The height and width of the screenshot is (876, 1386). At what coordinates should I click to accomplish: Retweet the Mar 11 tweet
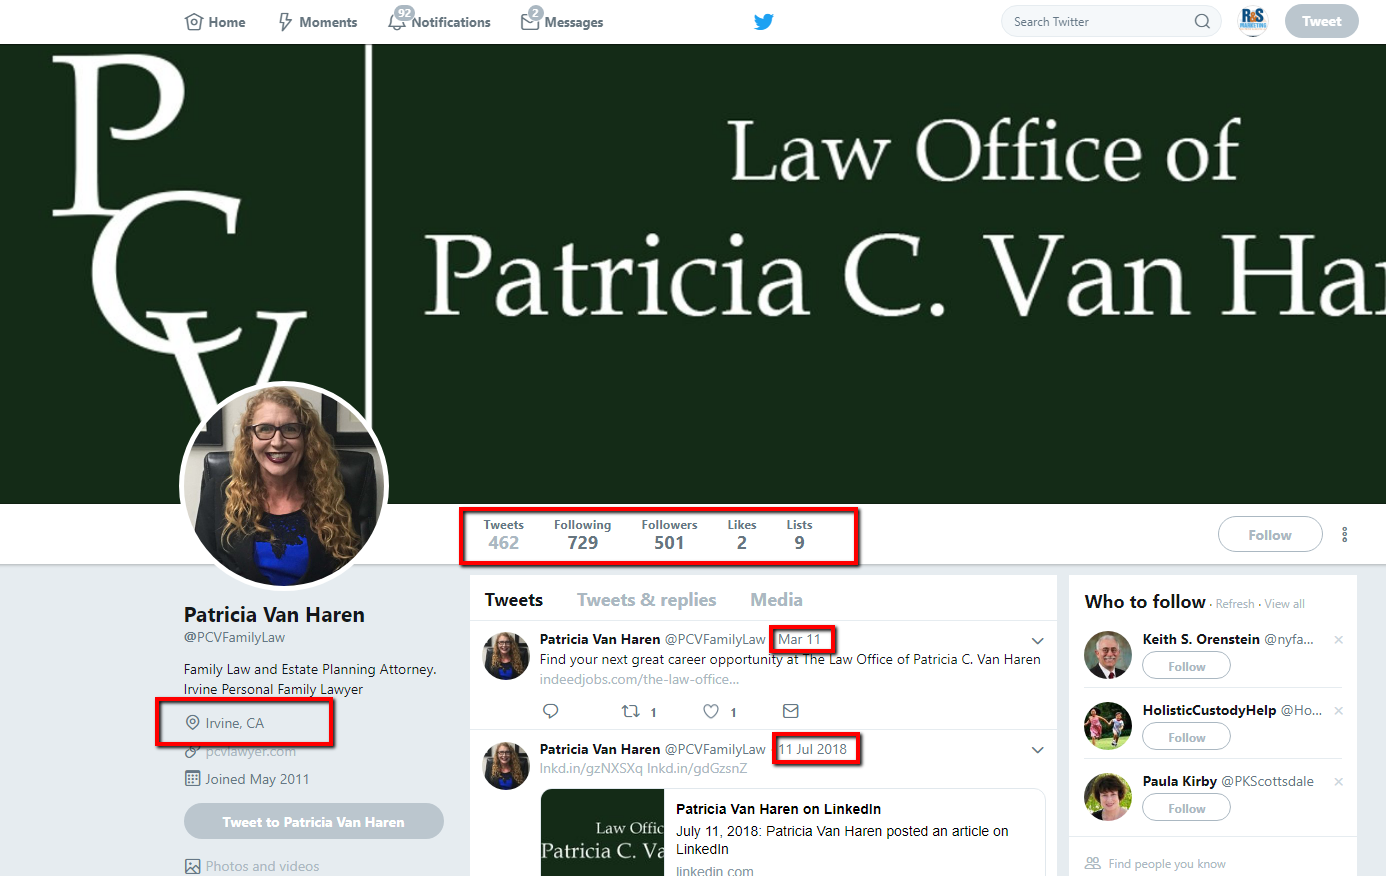tap(631, 711)
